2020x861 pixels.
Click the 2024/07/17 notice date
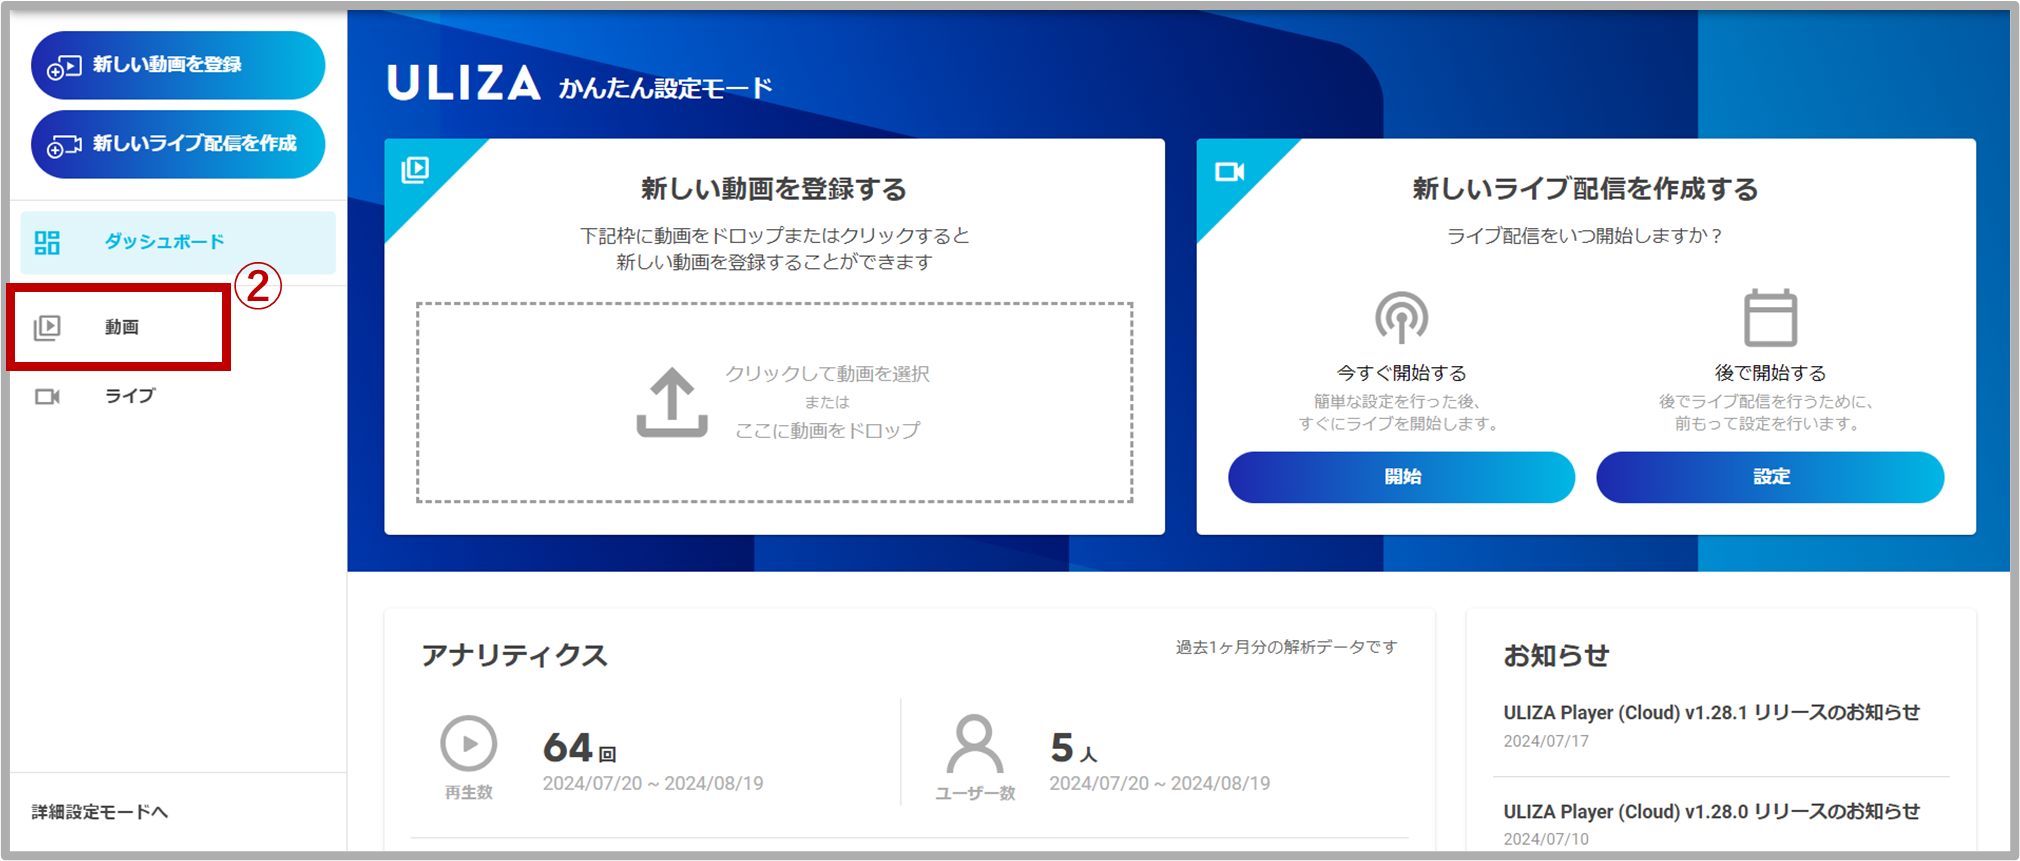point(1546,741)
